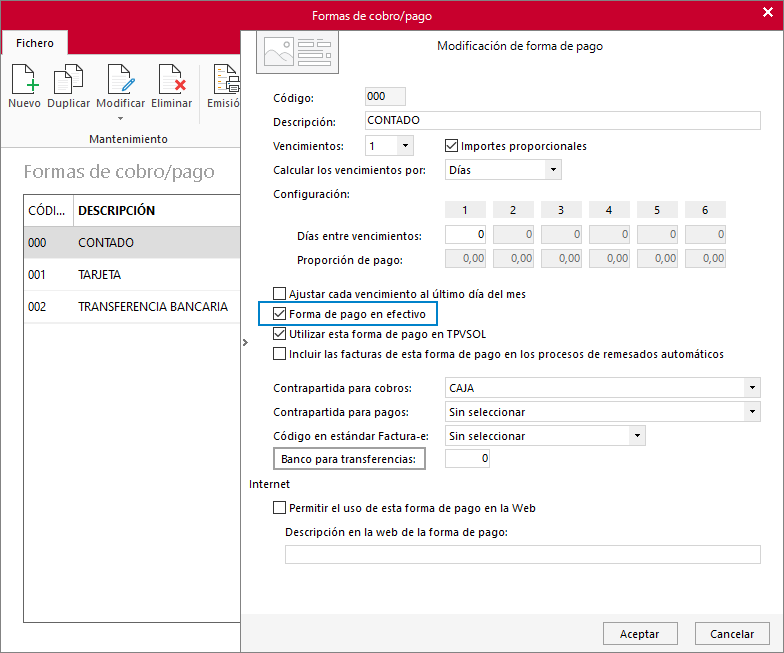
Task: Click column header 6 in Configuración
Action: (706, 210)
